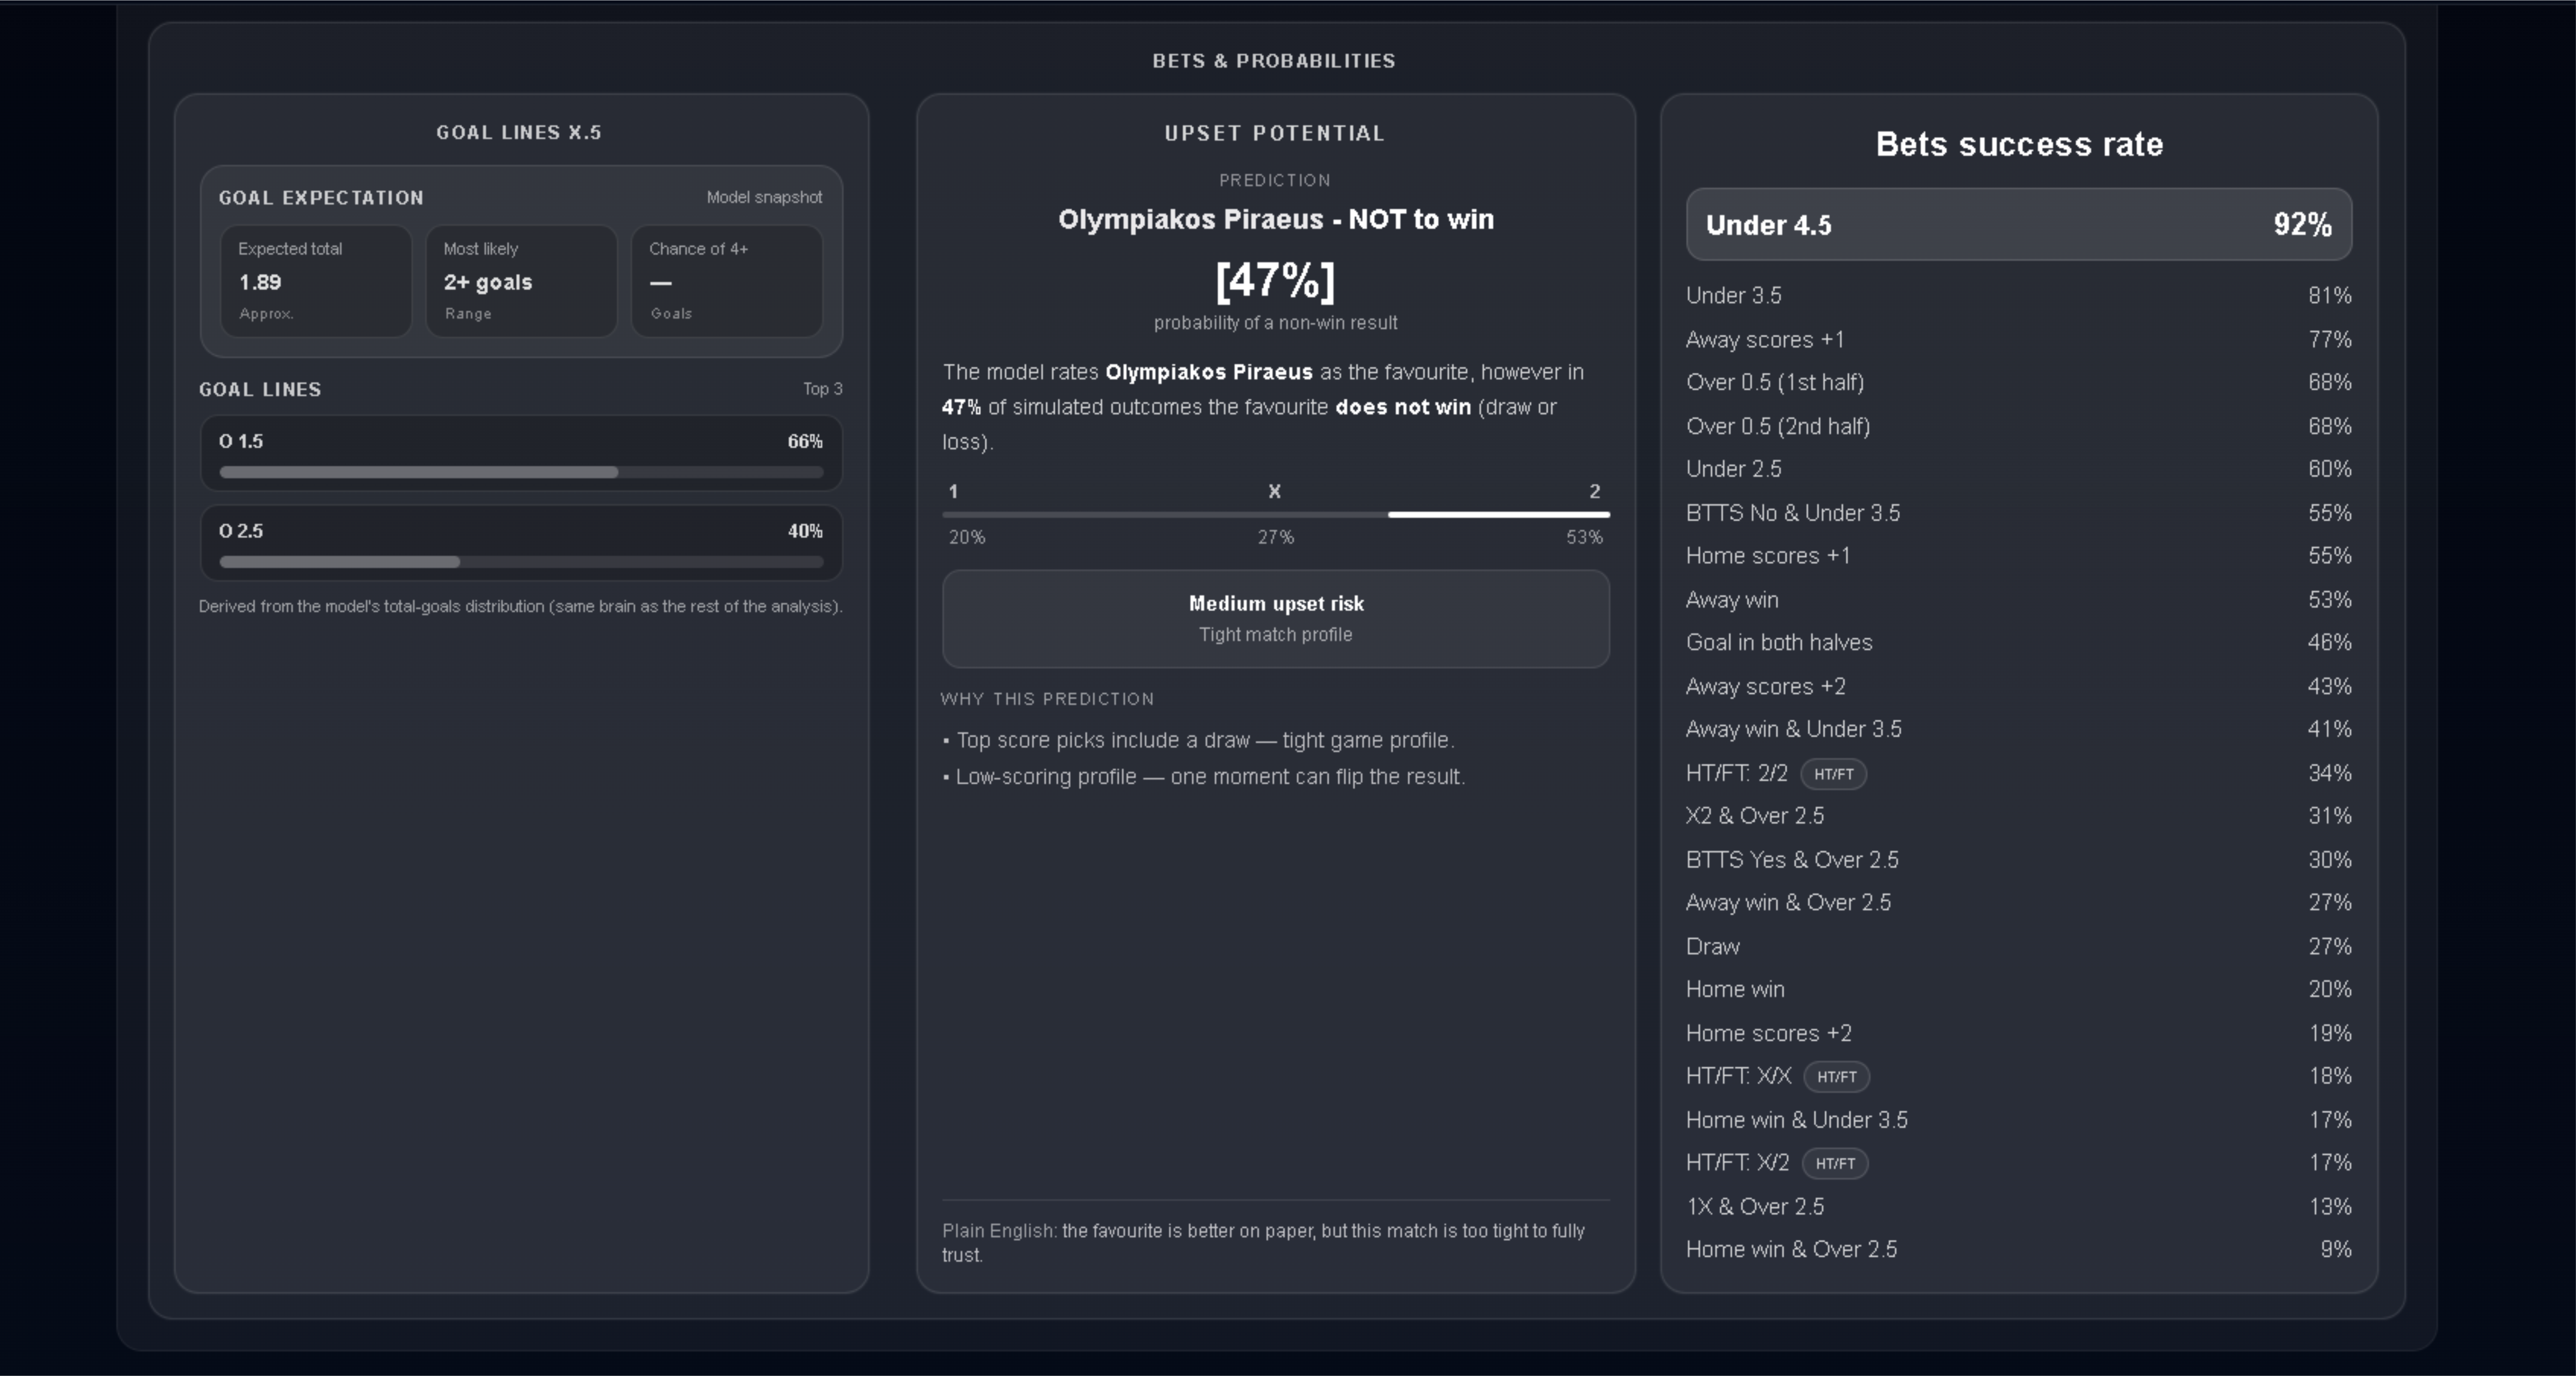Open the Chance of 4+ card
The image size is (2576, 1376).
pyautogui.click(x=727, y=281)
